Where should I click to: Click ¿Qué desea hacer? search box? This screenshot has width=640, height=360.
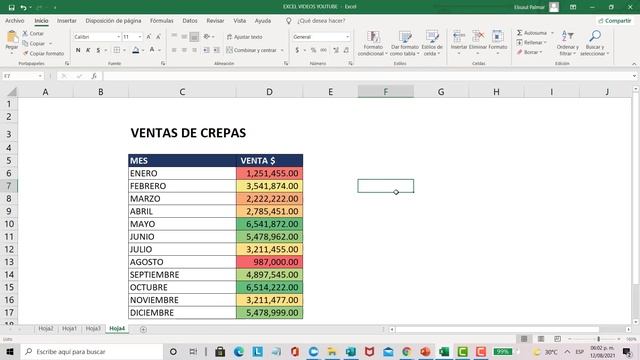point(321,20)
